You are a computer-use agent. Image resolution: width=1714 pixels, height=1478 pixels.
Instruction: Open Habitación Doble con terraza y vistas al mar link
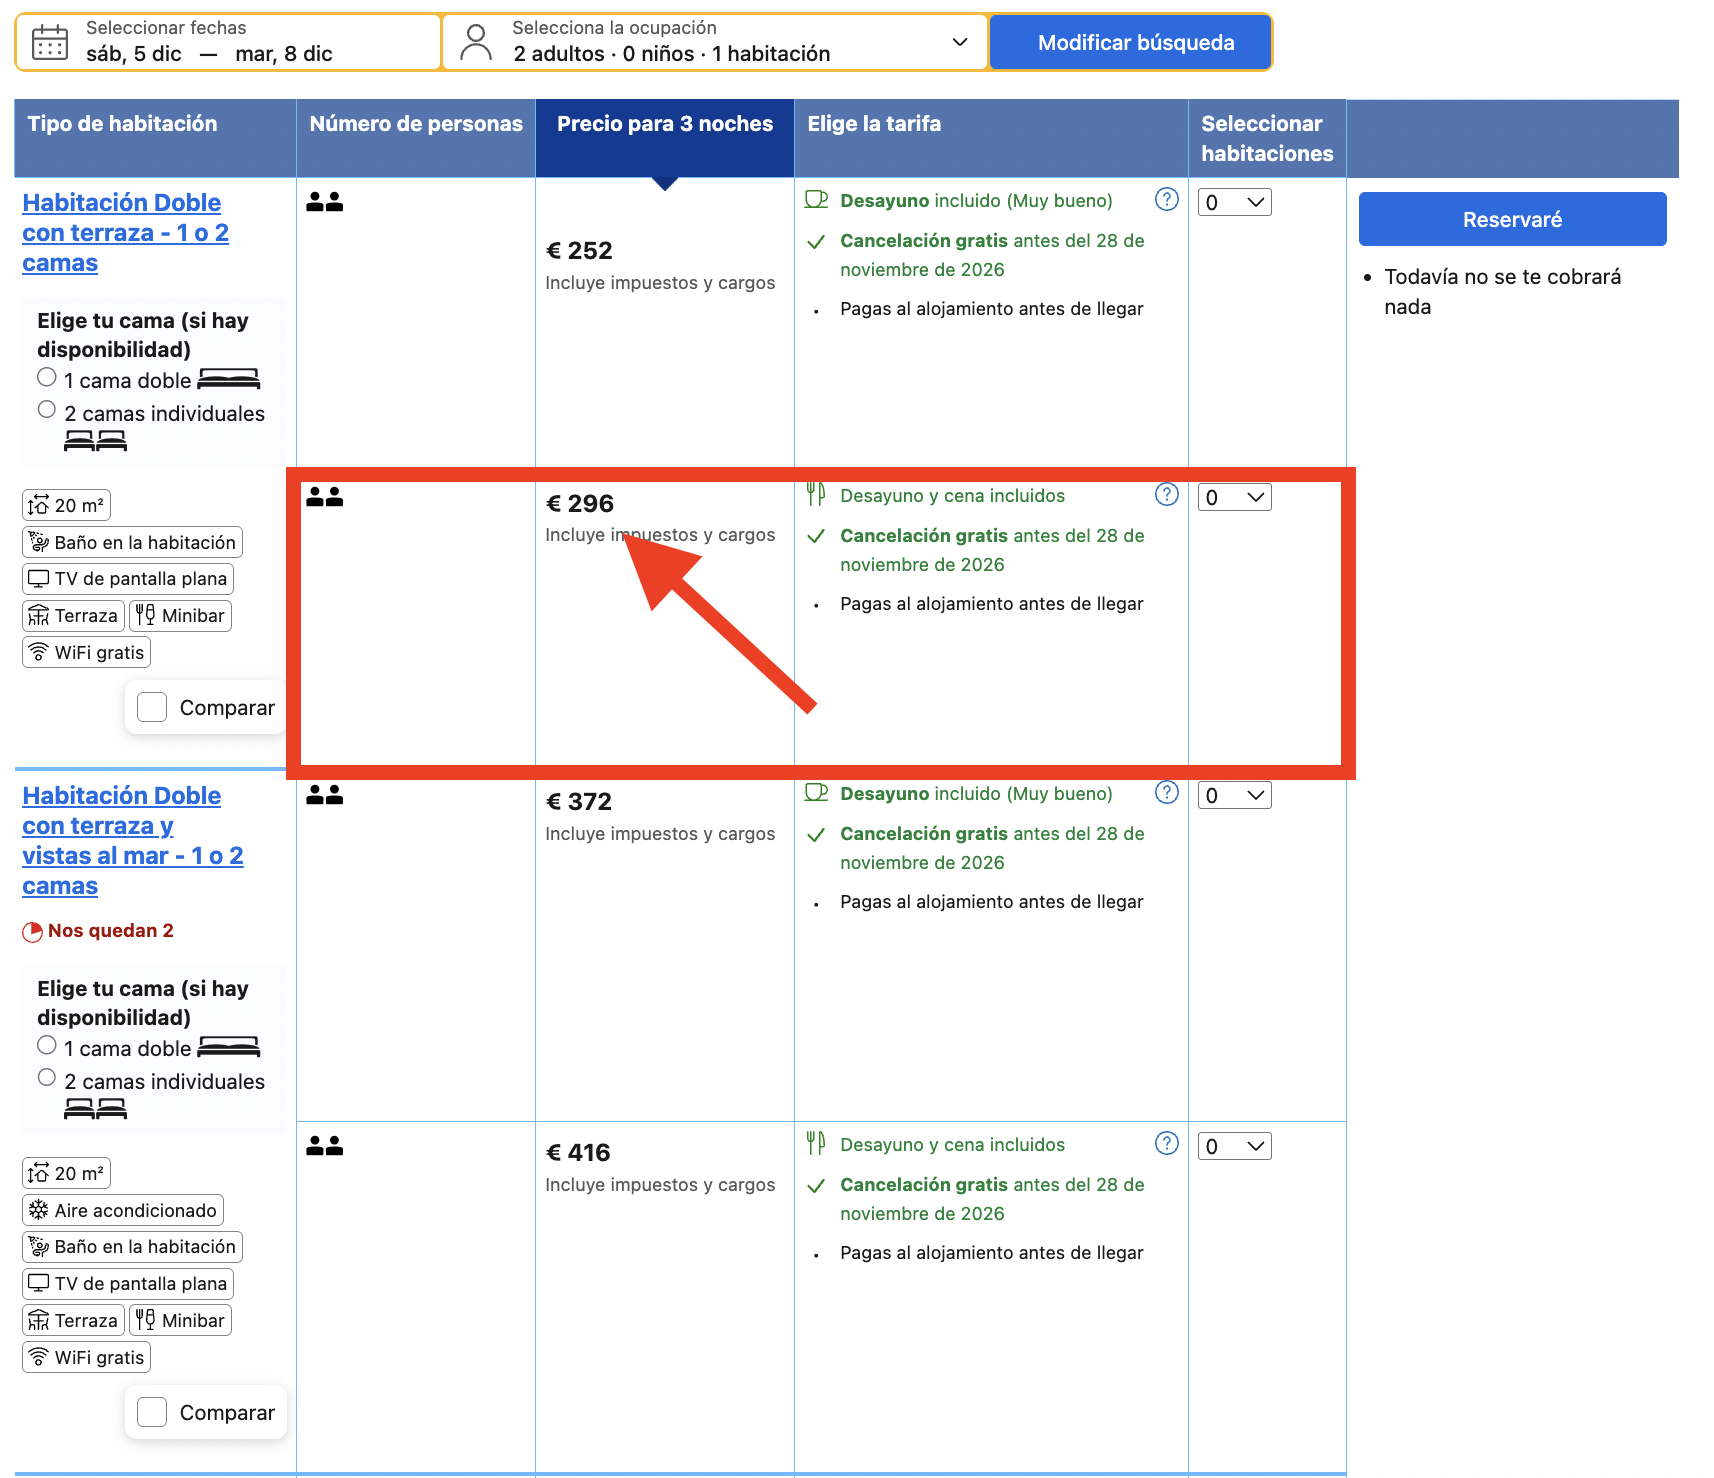[132, 841]
